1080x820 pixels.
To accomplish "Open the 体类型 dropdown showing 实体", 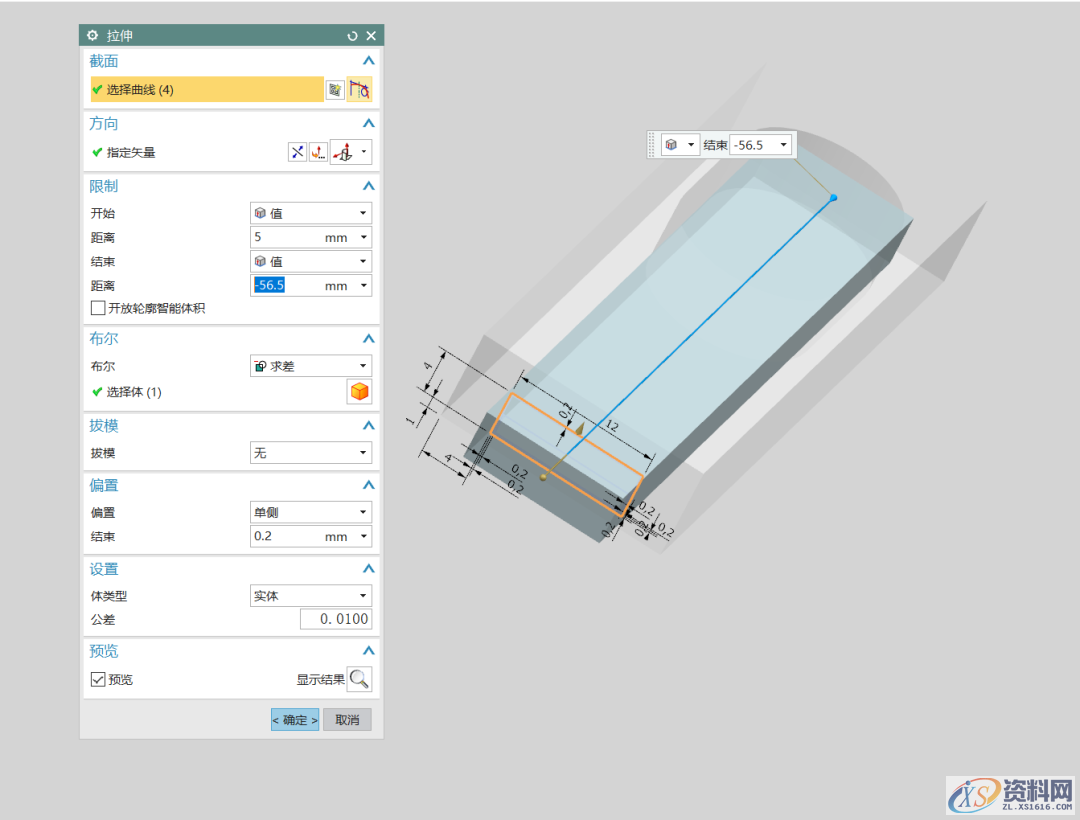I will coord(310,596).
